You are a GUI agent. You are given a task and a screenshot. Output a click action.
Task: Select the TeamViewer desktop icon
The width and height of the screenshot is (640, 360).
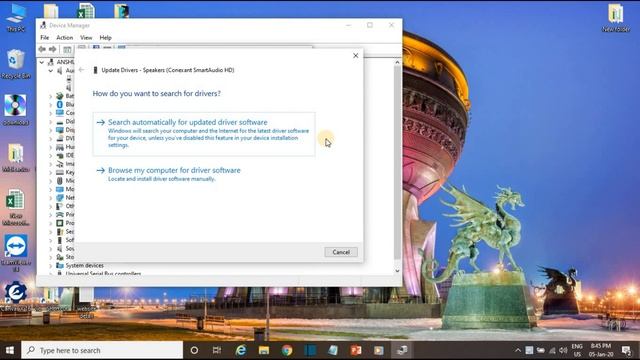(x=16, y=253)
